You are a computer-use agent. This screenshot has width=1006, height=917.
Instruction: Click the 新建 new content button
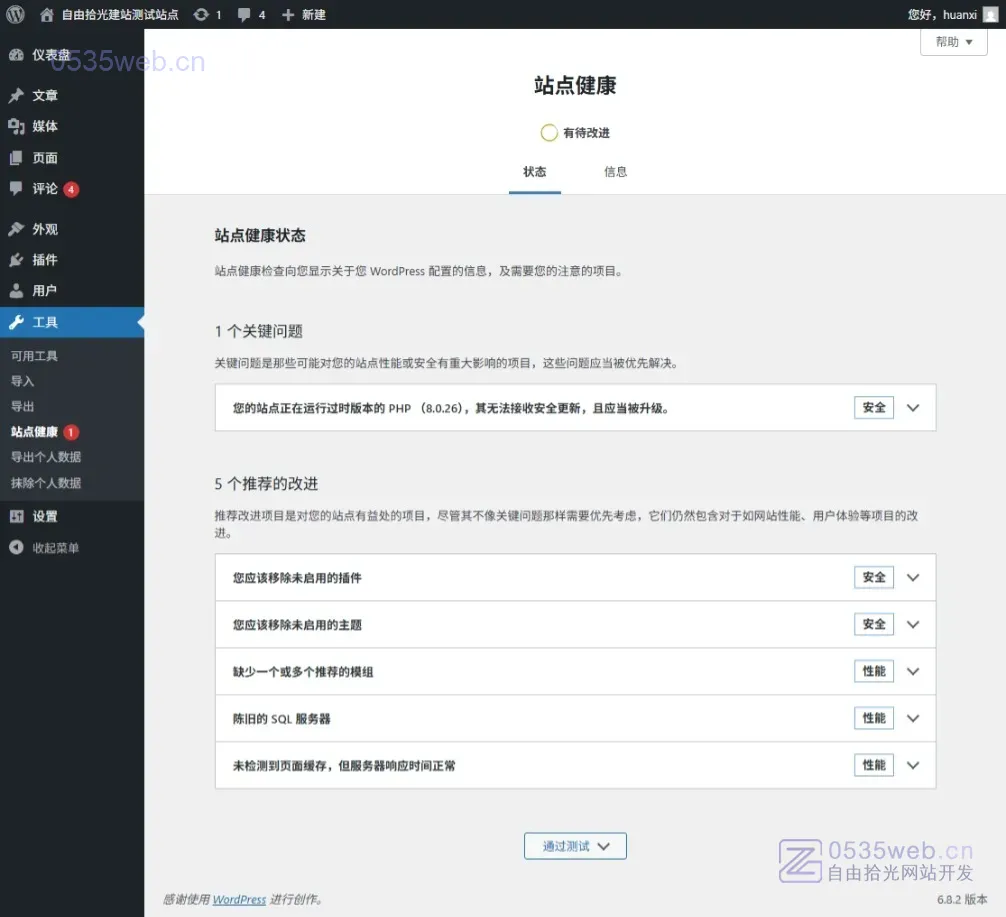coord(303,15)
